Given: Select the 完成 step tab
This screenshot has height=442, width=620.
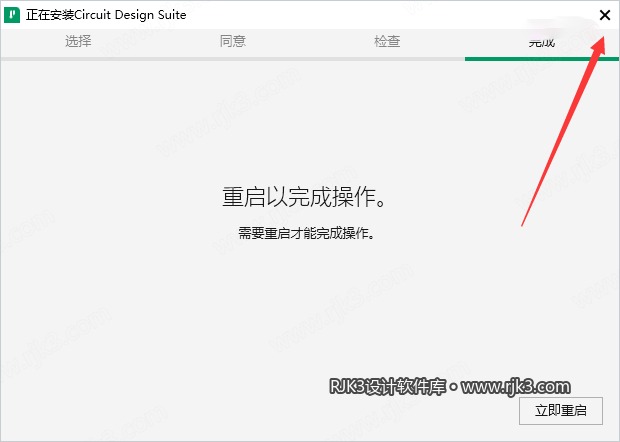Looking at the screenshot, I should pyautogui.click(x=542, y=42).
